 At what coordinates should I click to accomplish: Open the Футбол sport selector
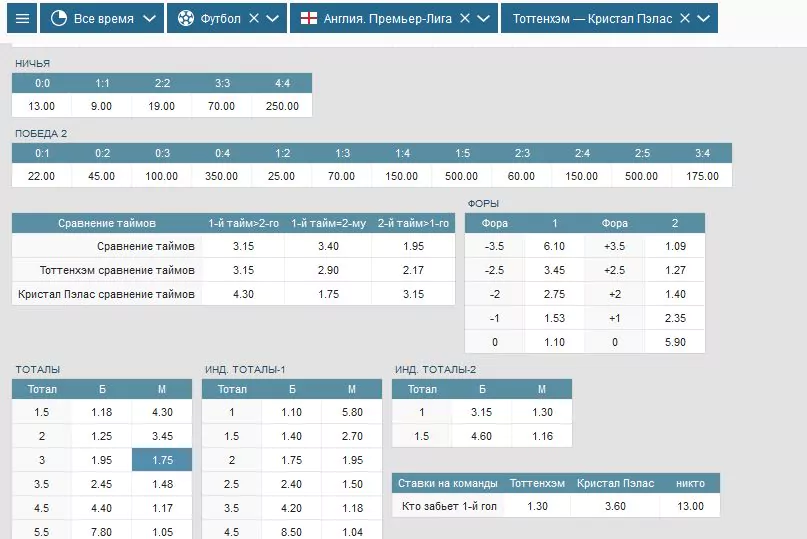tap(227, 19)
